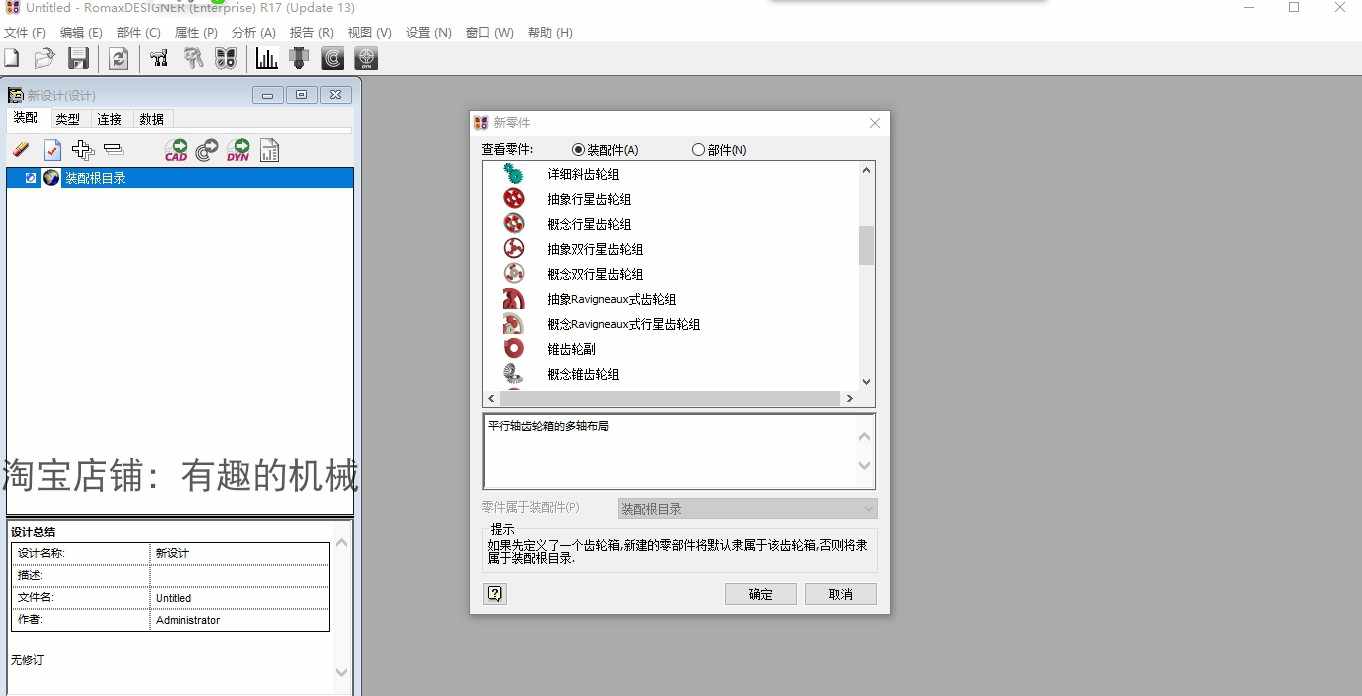Click the green CAD arrow icon
The image size is (1362, 696).
pyautogui.click(x=176, y=150)
